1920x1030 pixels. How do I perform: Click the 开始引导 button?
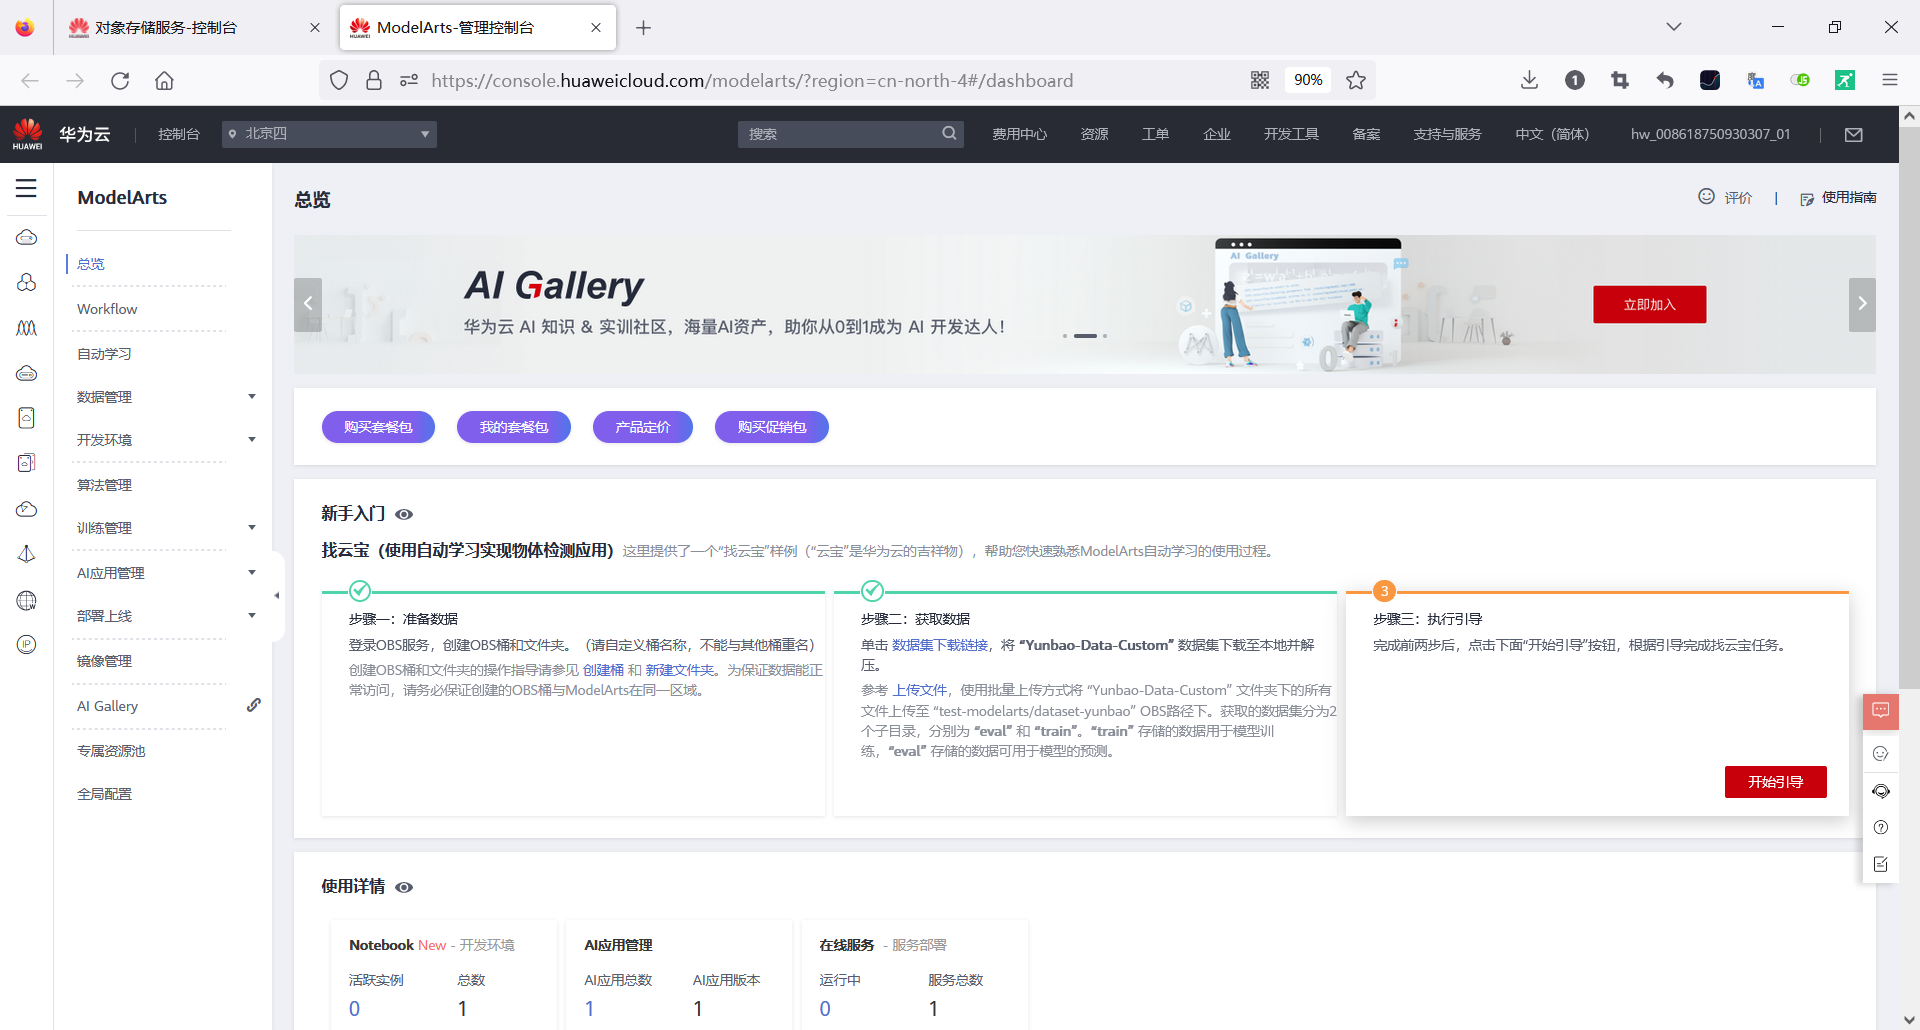(x=1775, y=782)
